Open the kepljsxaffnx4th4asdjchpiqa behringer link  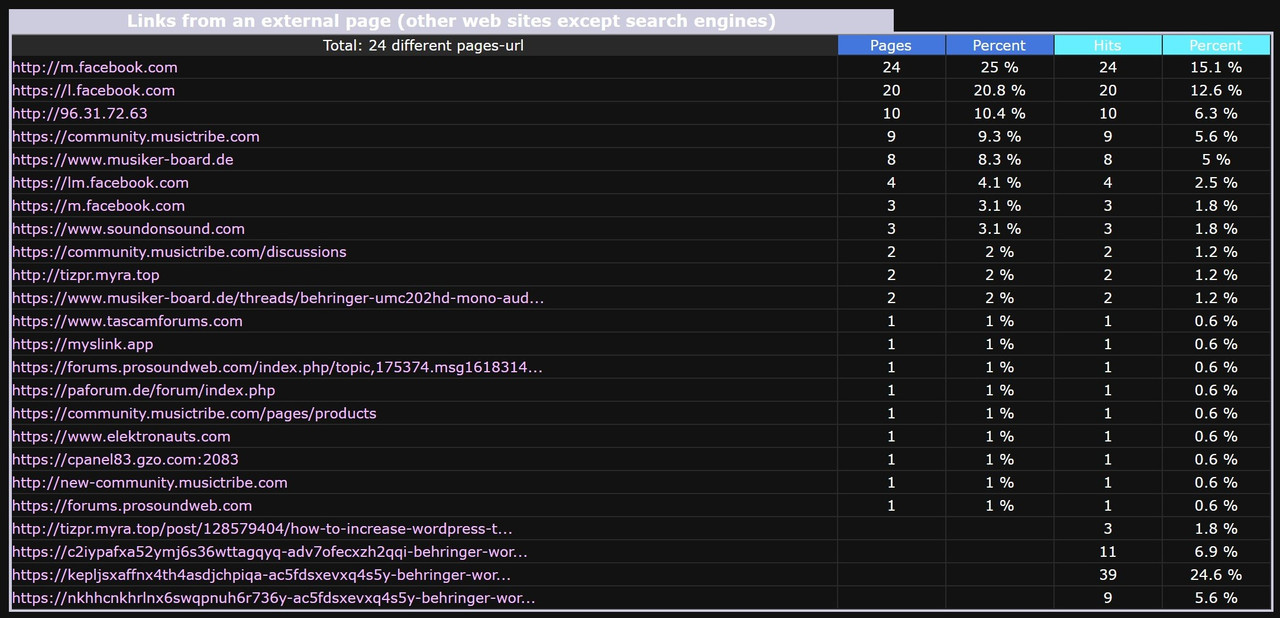[x=261, y=573]
